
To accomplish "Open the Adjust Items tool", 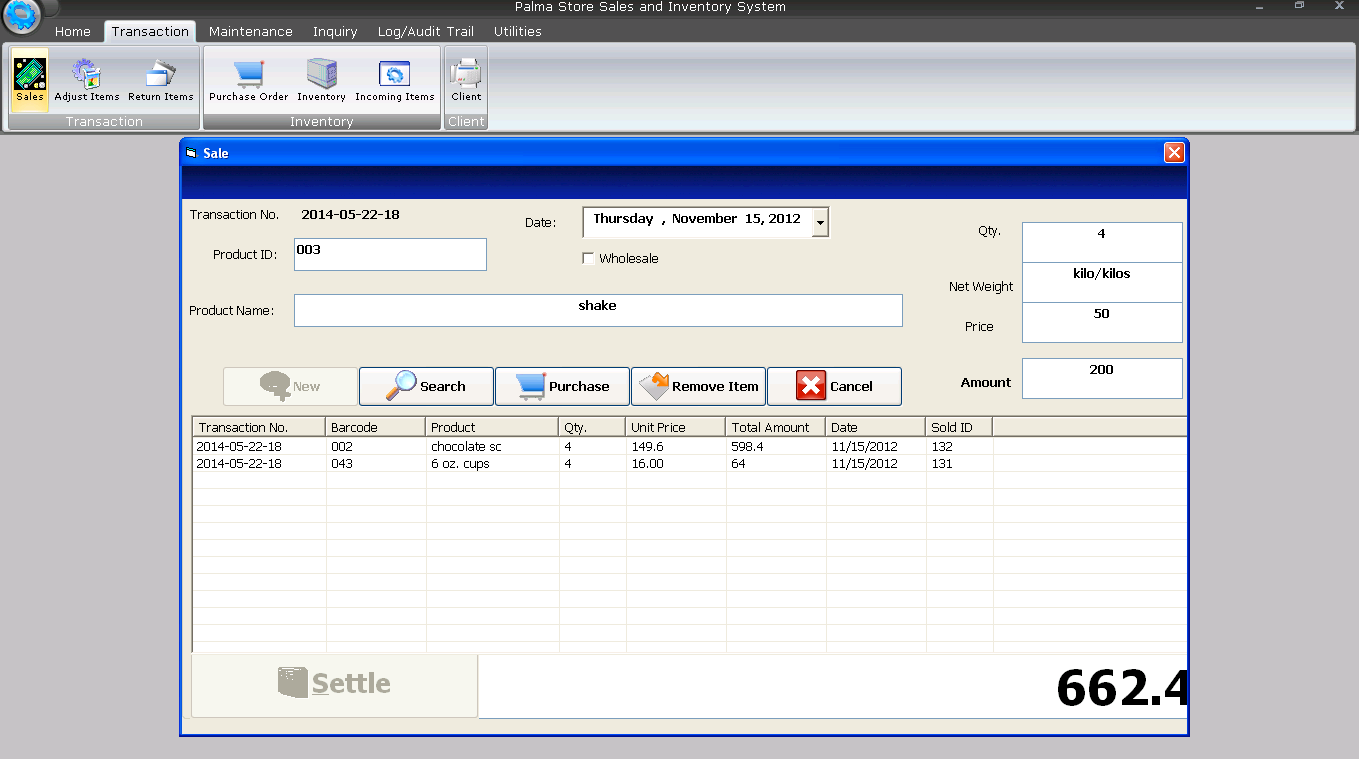I will (x=87, y=80).
